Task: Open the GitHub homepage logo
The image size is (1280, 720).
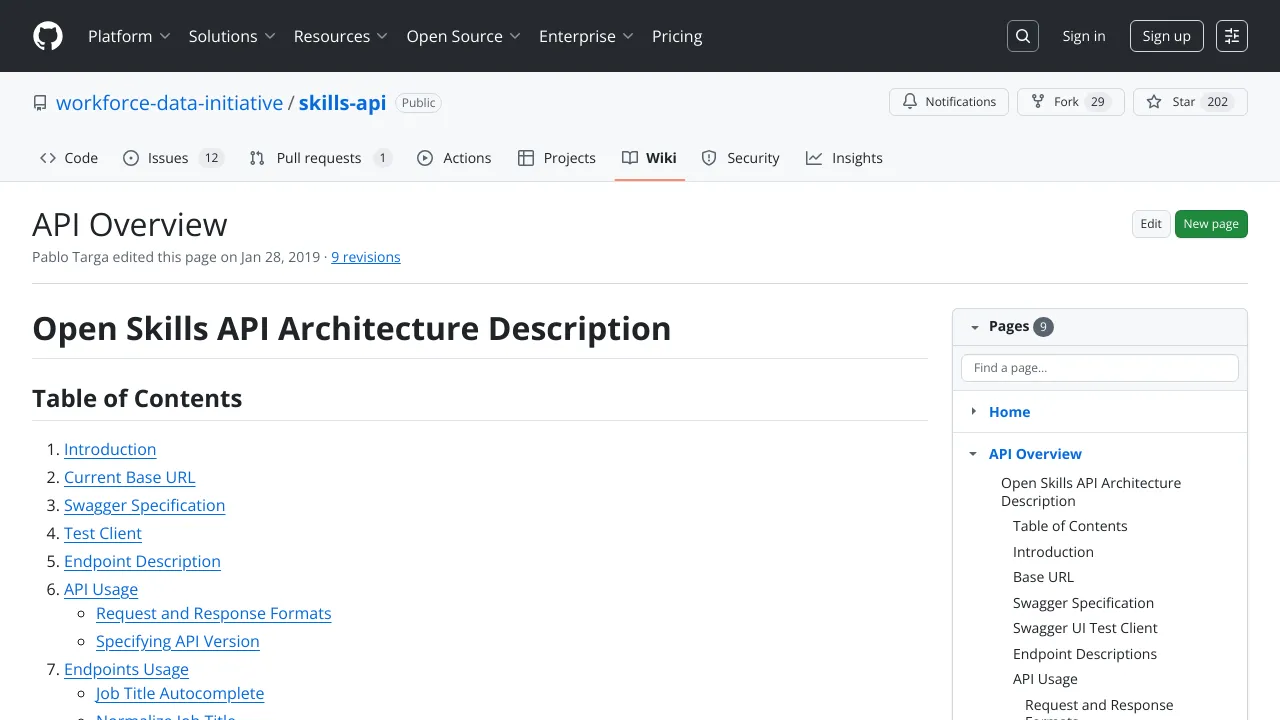Action: 48,36
